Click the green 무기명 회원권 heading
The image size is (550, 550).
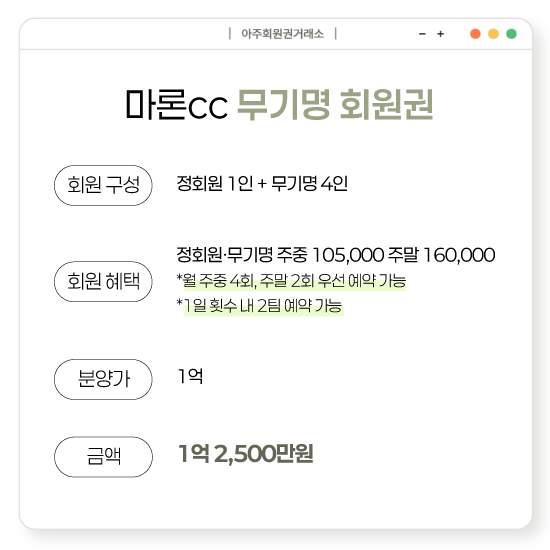click(335, 104)
